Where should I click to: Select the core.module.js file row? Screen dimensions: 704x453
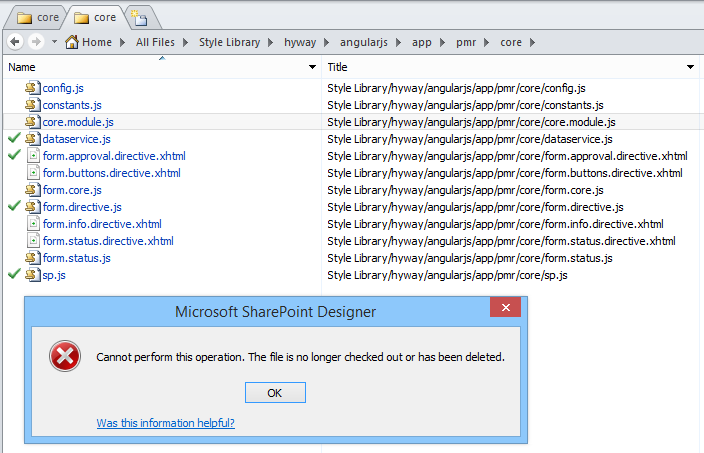(78, 122)
